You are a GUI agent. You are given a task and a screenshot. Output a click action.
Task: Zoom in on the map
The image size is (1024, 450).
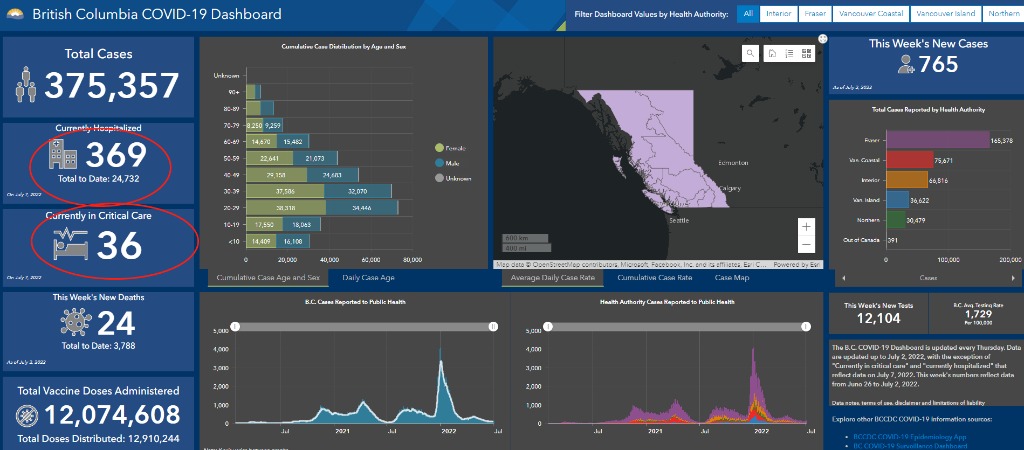pos(807,226)
